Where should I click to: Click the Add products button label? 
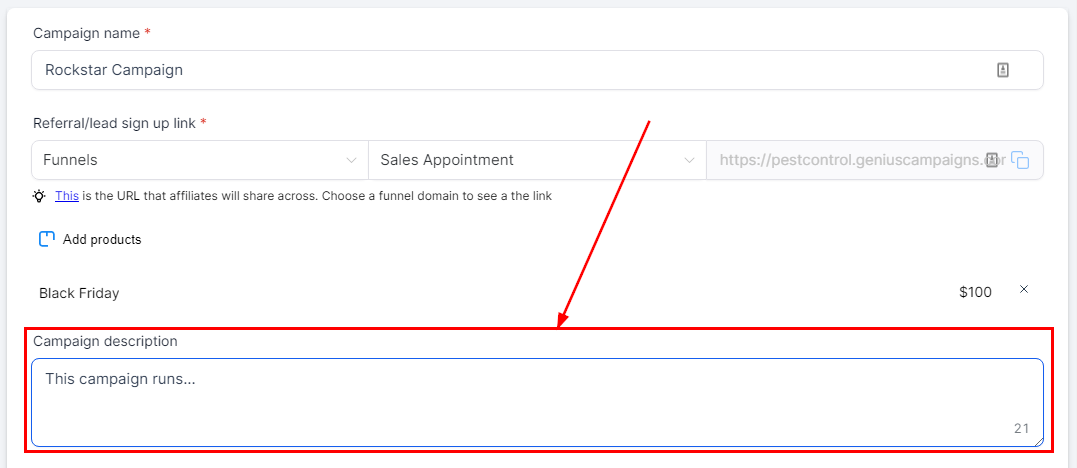102,240
